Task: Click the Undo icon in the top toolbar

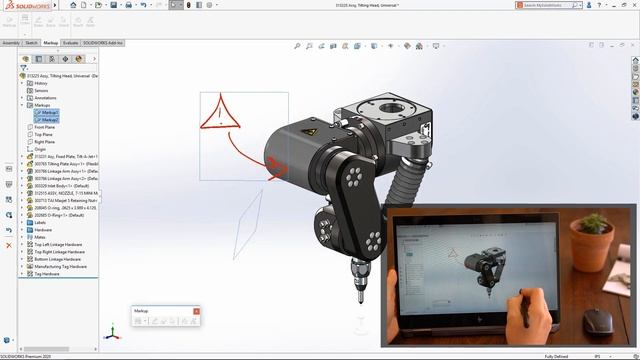Action: tap(143, 5)
